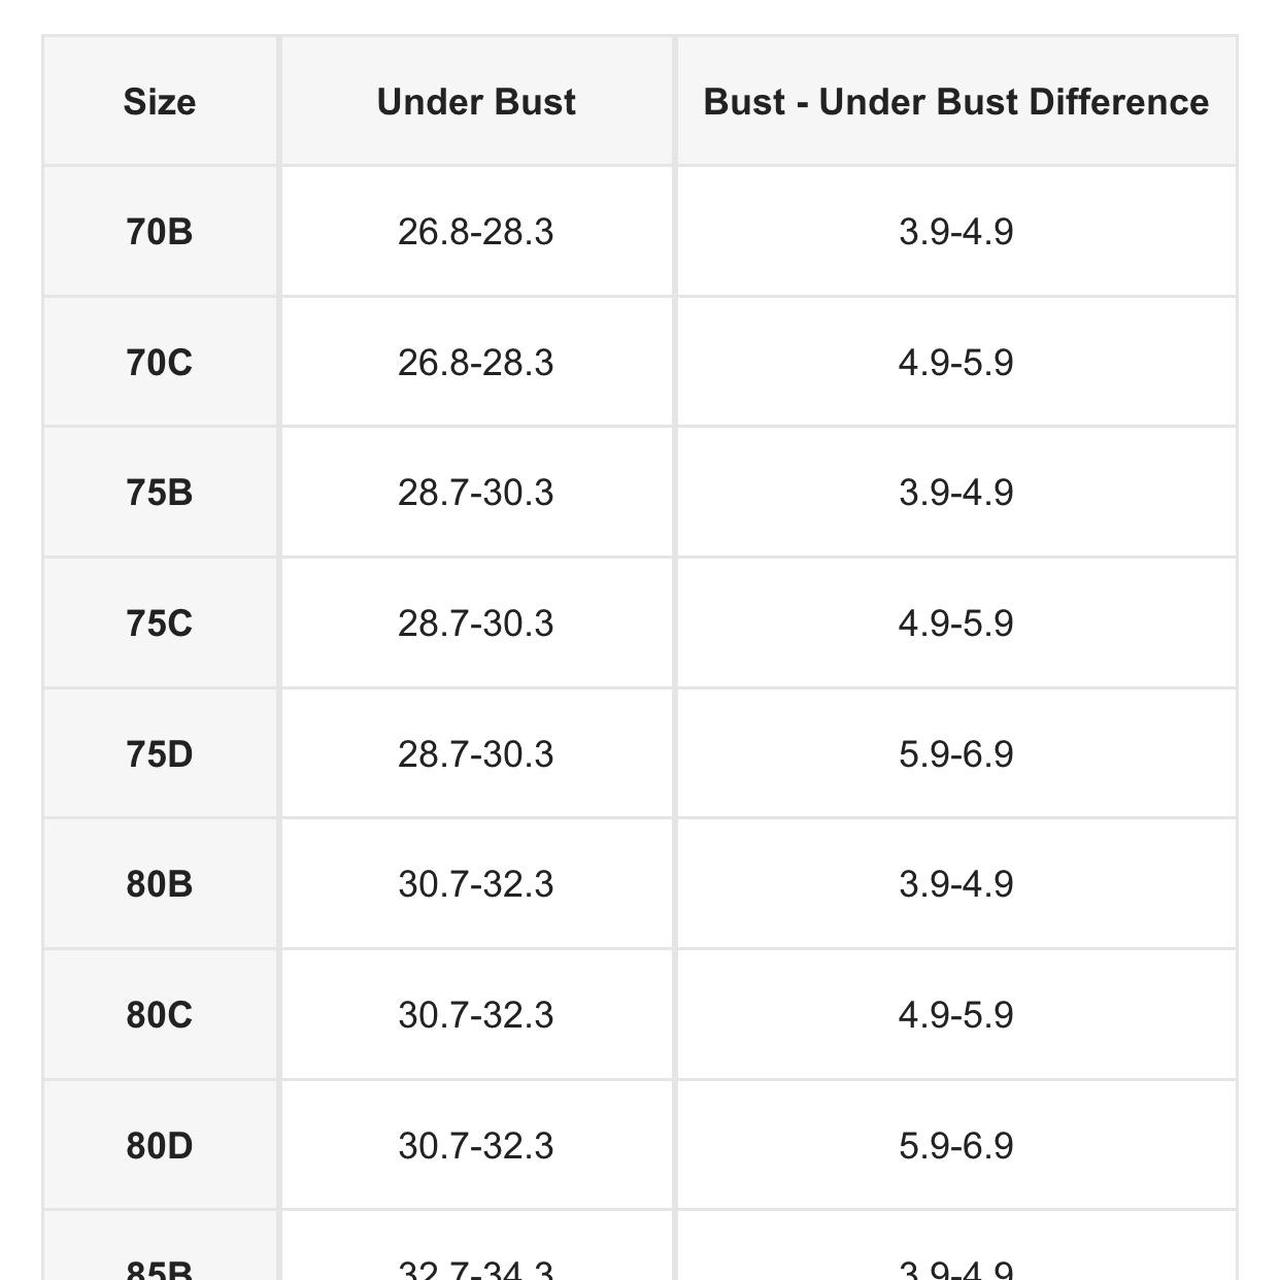Click the 75B row difference value 3.9-4.9
Image resolution: width=1280 pixels, height=1280 pixels.
pyautogui.click(x=955, y=493)
